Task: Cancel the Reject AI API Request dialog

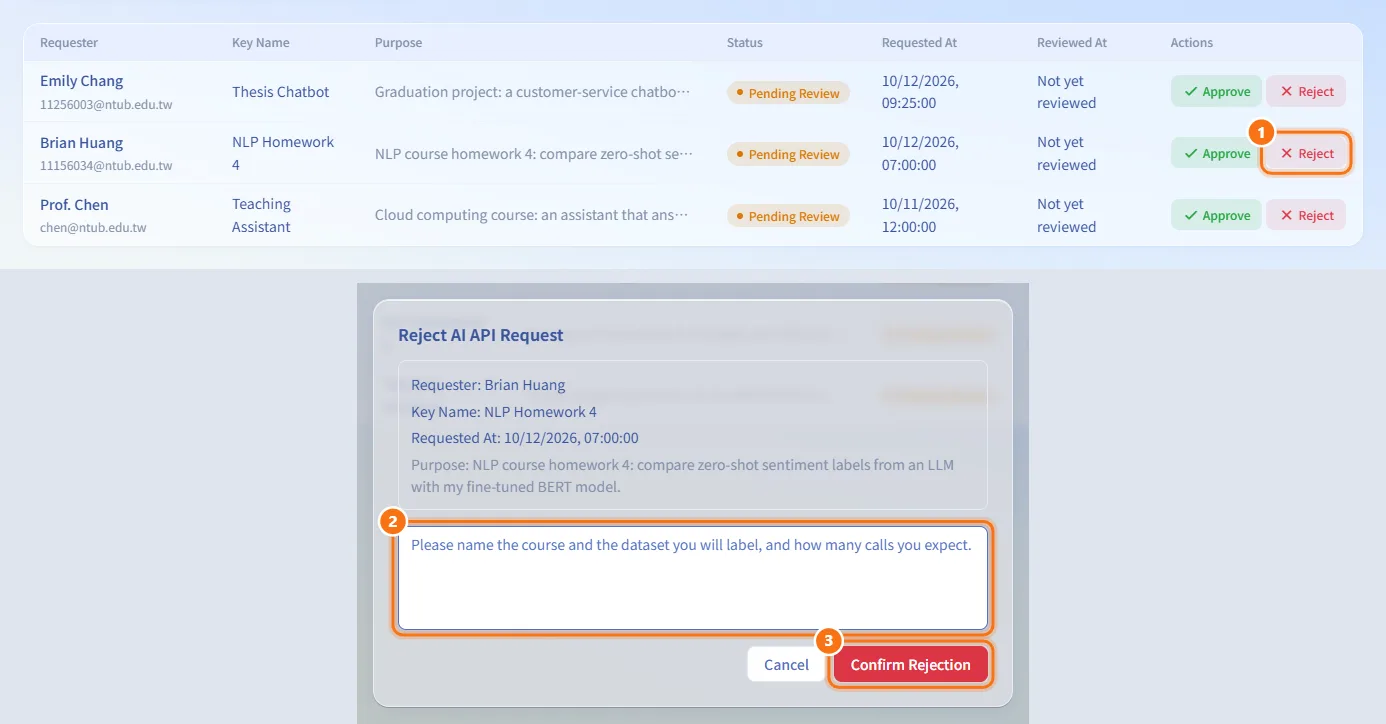Action: (786, 665)
